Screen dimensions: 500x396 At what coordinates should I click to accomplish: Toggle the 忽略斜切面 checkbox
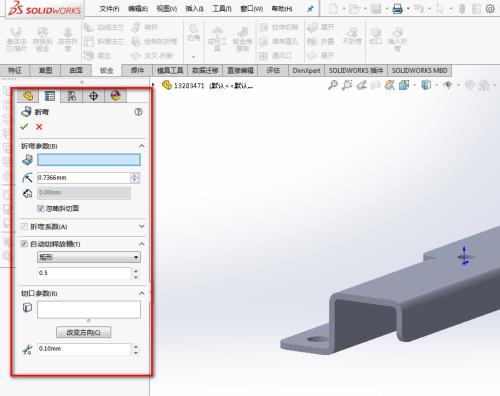pyautogui.click(x=41, y=209)
